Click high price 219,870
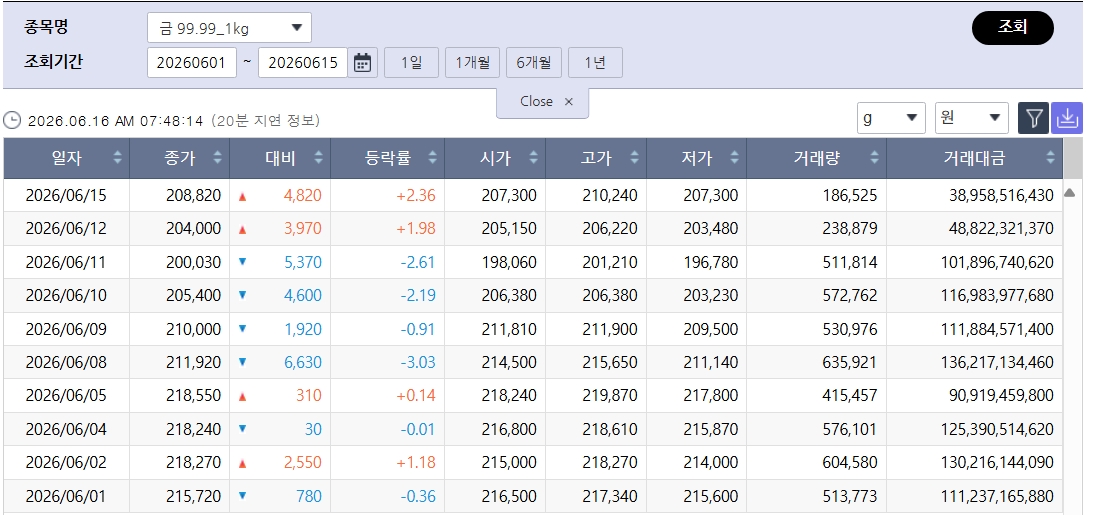Image resolution: width=1108 pixels, height=515 pixels. 610,396
